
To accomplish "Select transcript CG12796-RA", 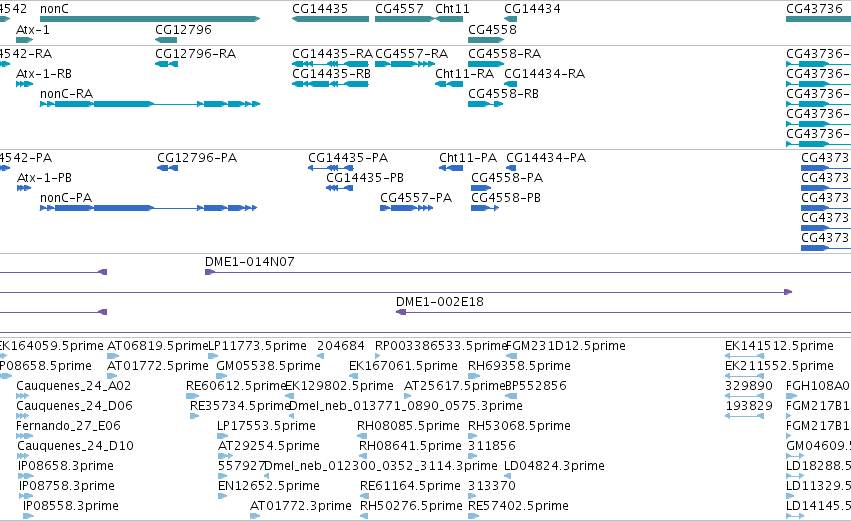I will [x=195, y=54].
